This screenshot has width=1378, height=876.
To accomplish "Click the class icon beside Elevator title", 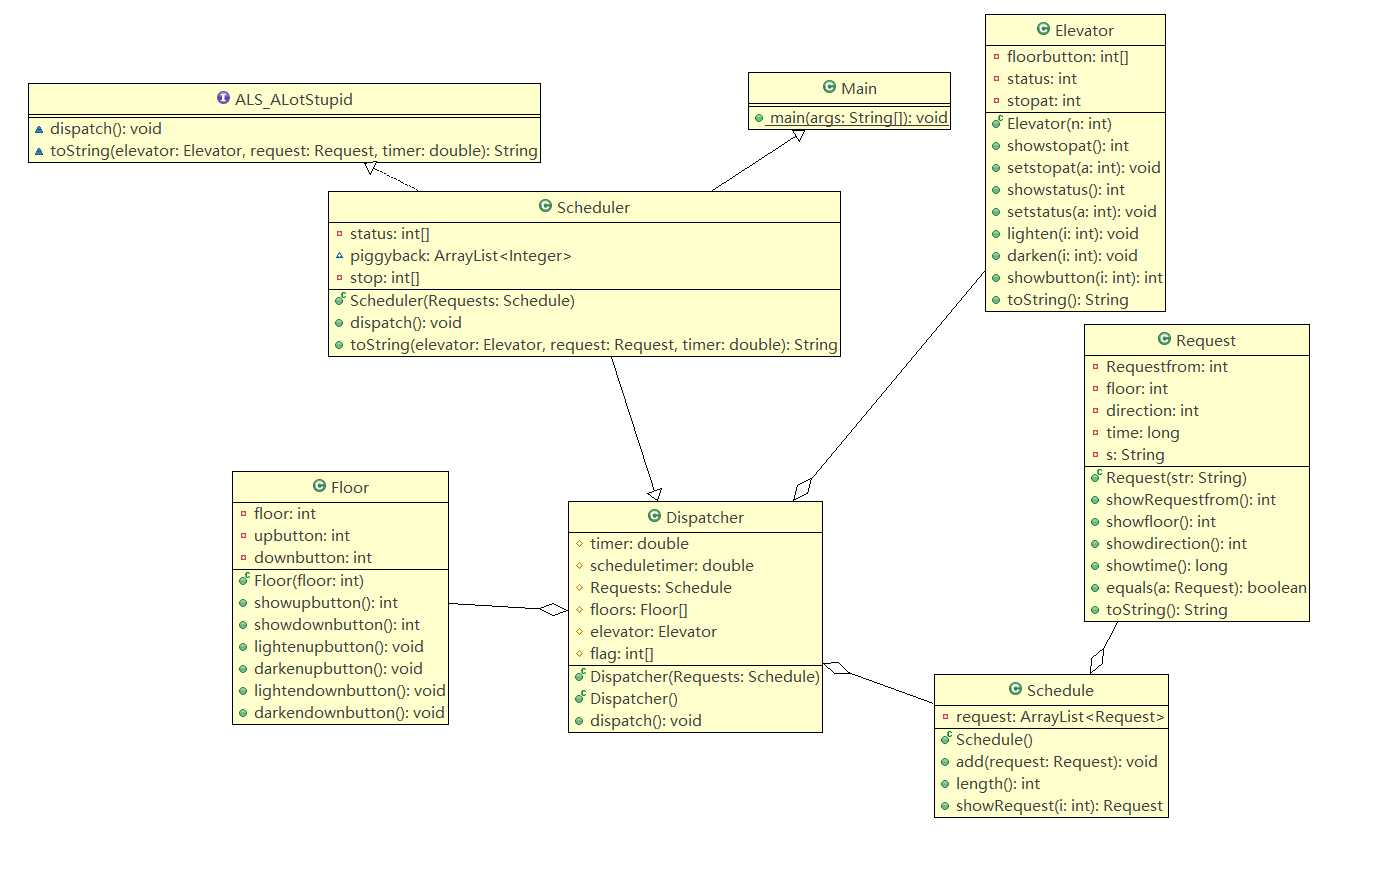I will pos(1043,29).
